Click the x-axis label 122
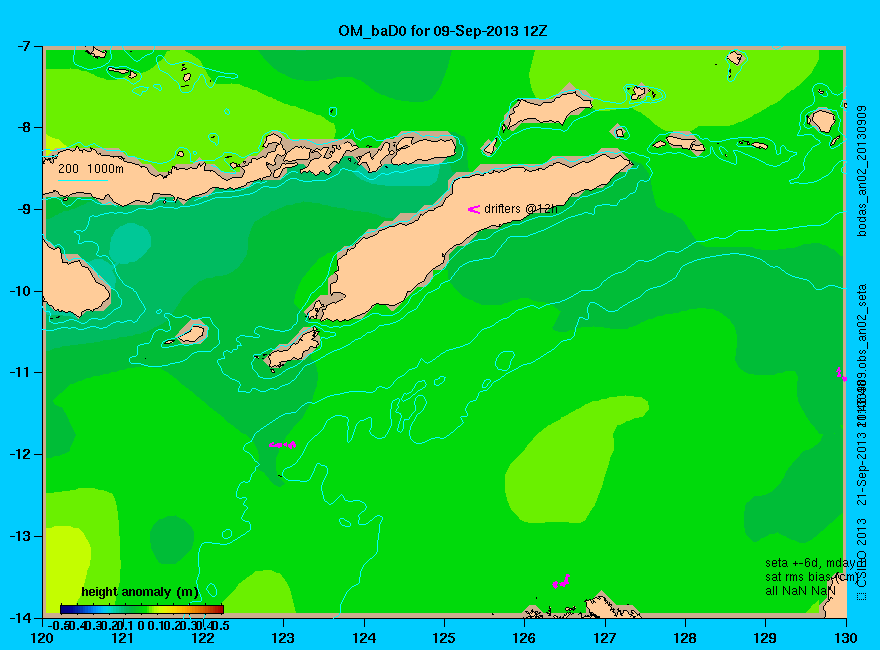This screenshot has height=650, width=880. pyautogui.click(x=203, y=638)
